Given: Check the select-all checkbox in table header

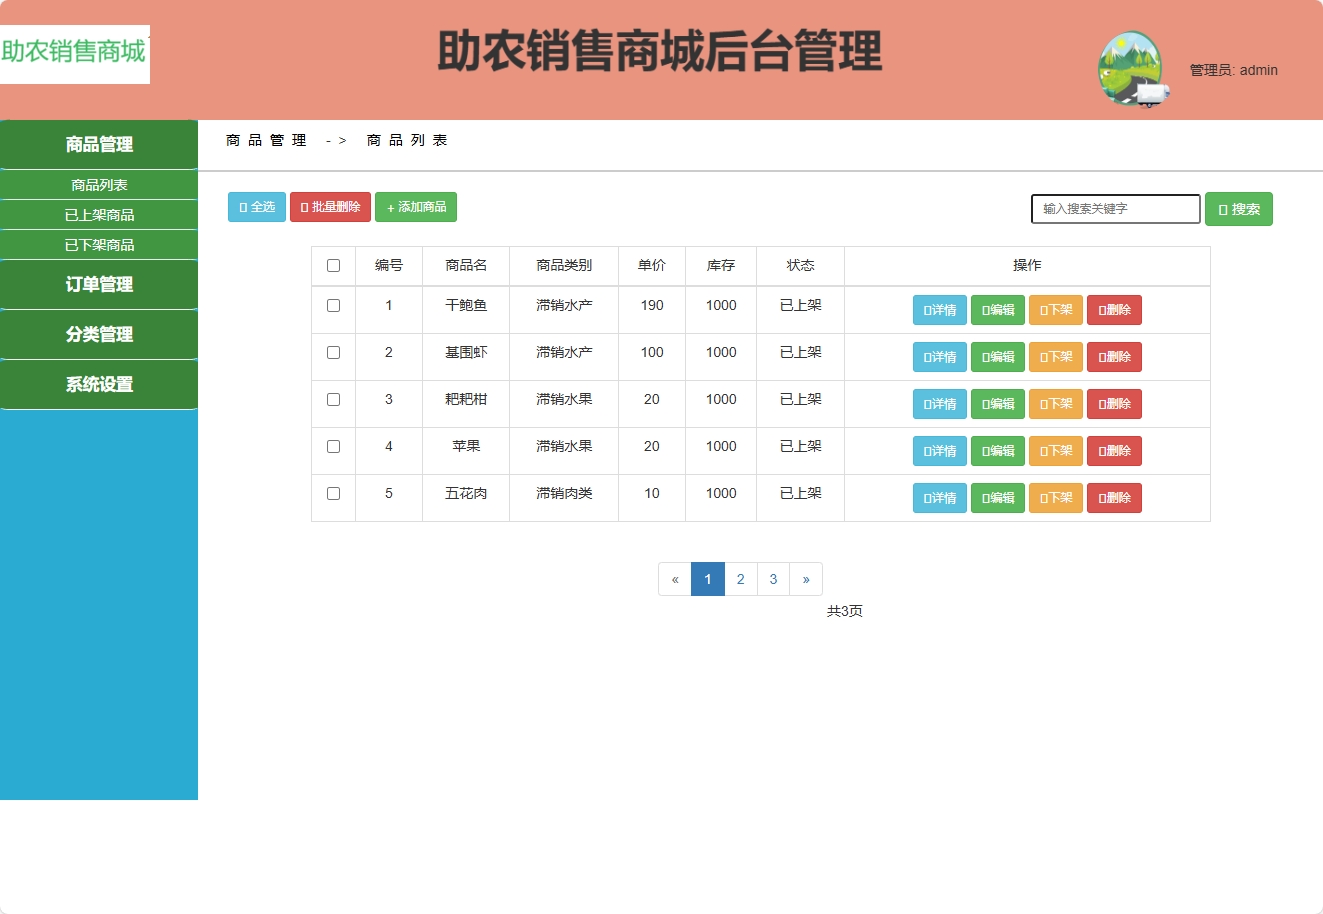Looking at the screenshot, I should 333,265.
